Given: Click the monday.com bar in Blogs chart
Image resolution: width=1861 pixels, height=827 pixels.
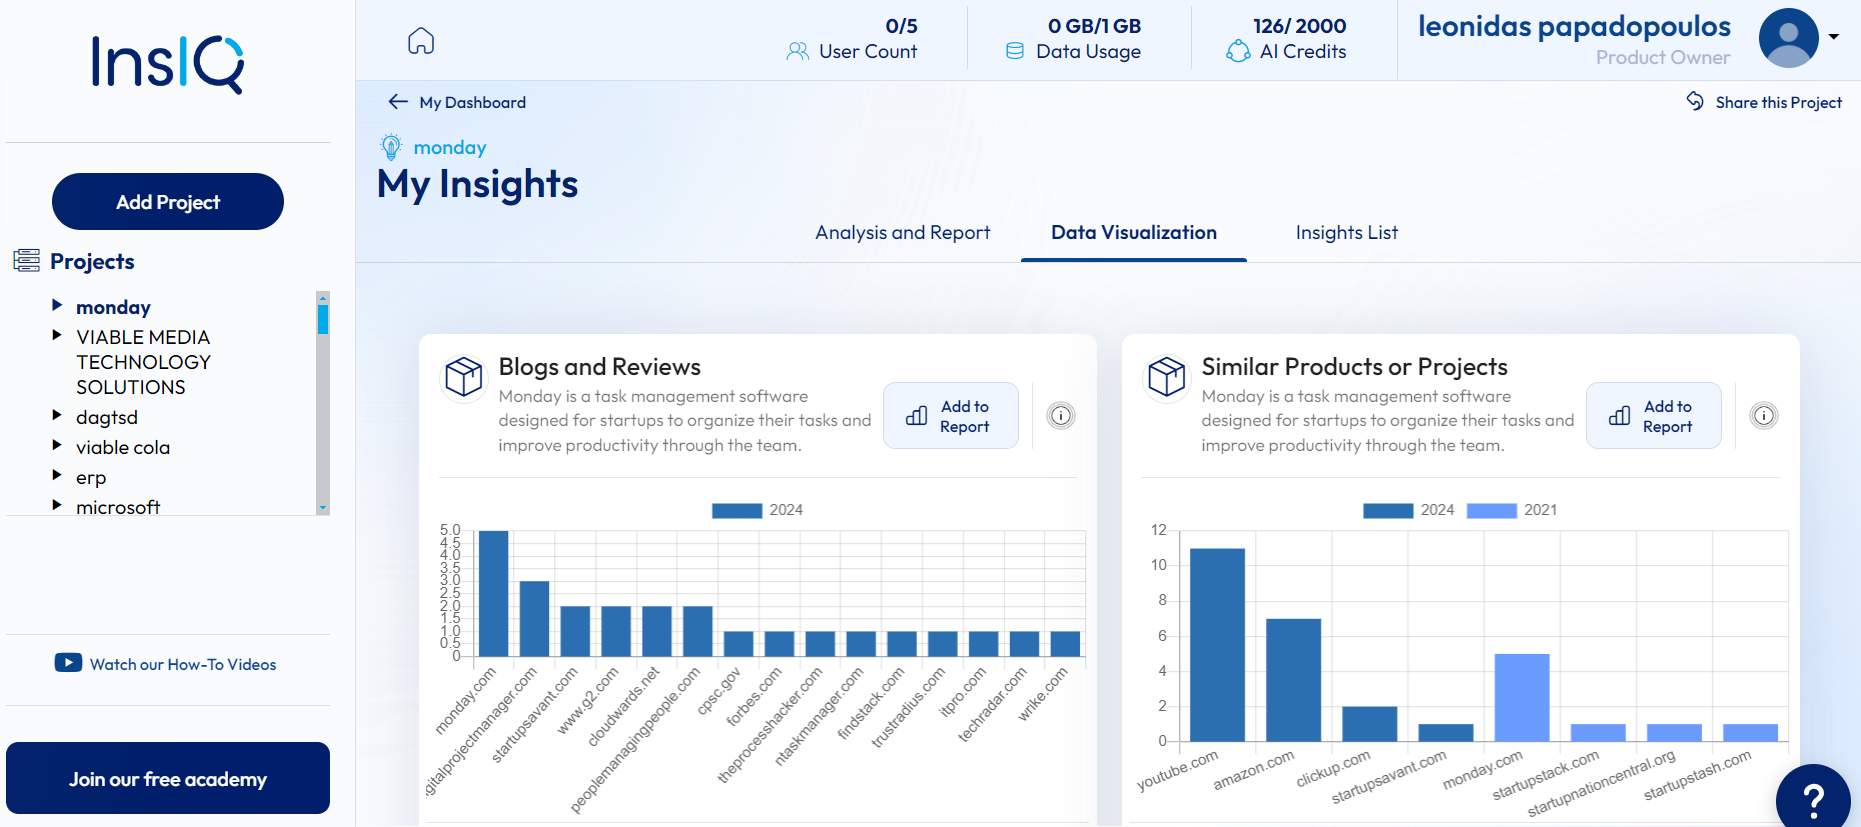Looking at the screenshot, I should [494, 593].
